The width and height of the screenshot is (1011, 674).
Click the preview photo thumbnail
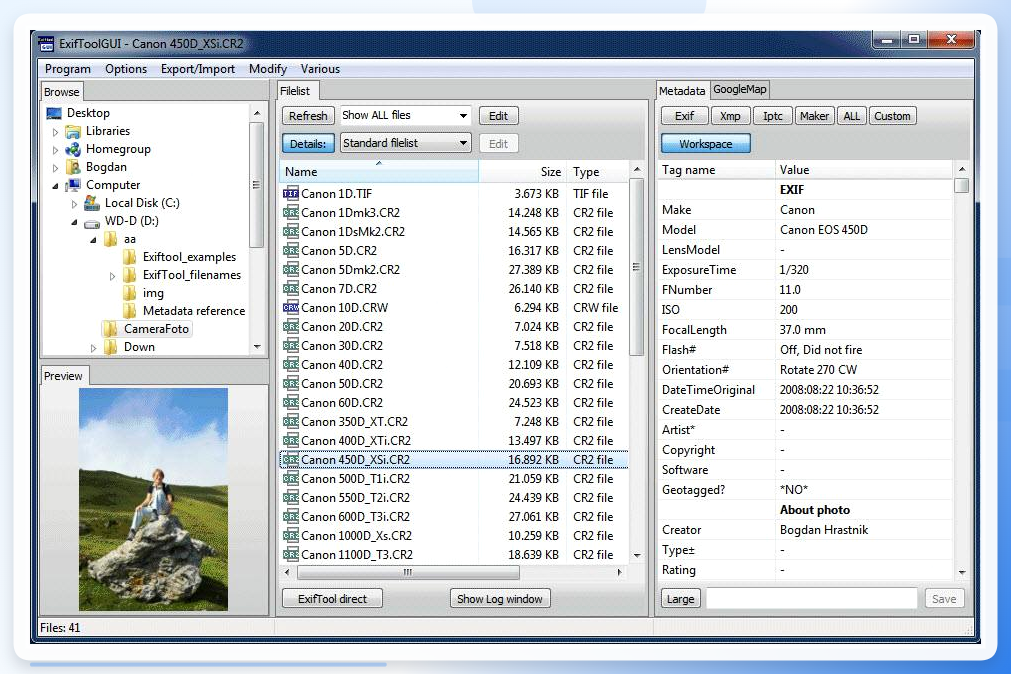tap(153, 500)
